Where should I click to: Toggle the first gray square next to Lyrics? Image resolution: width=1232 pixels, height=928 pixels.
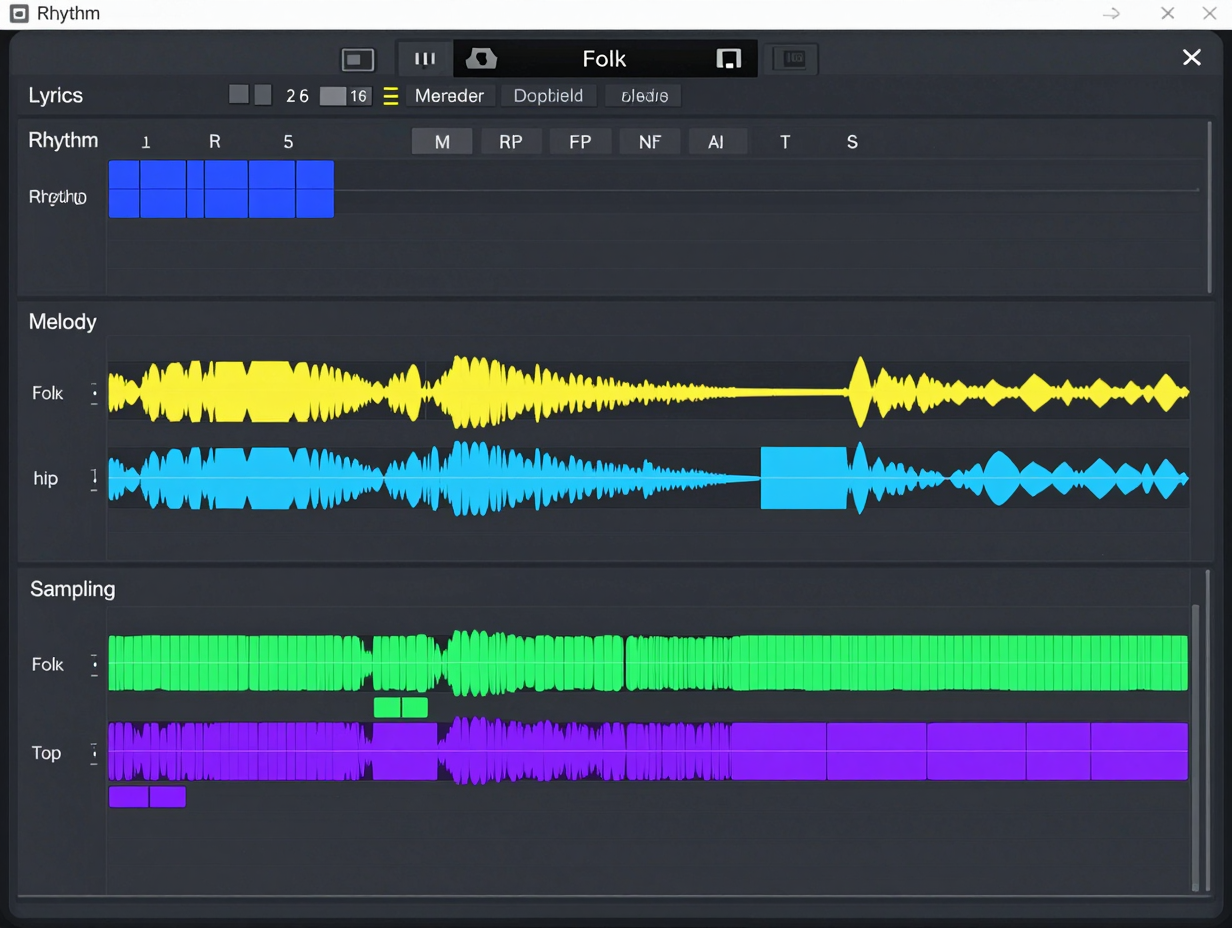(x=238, y=95)
